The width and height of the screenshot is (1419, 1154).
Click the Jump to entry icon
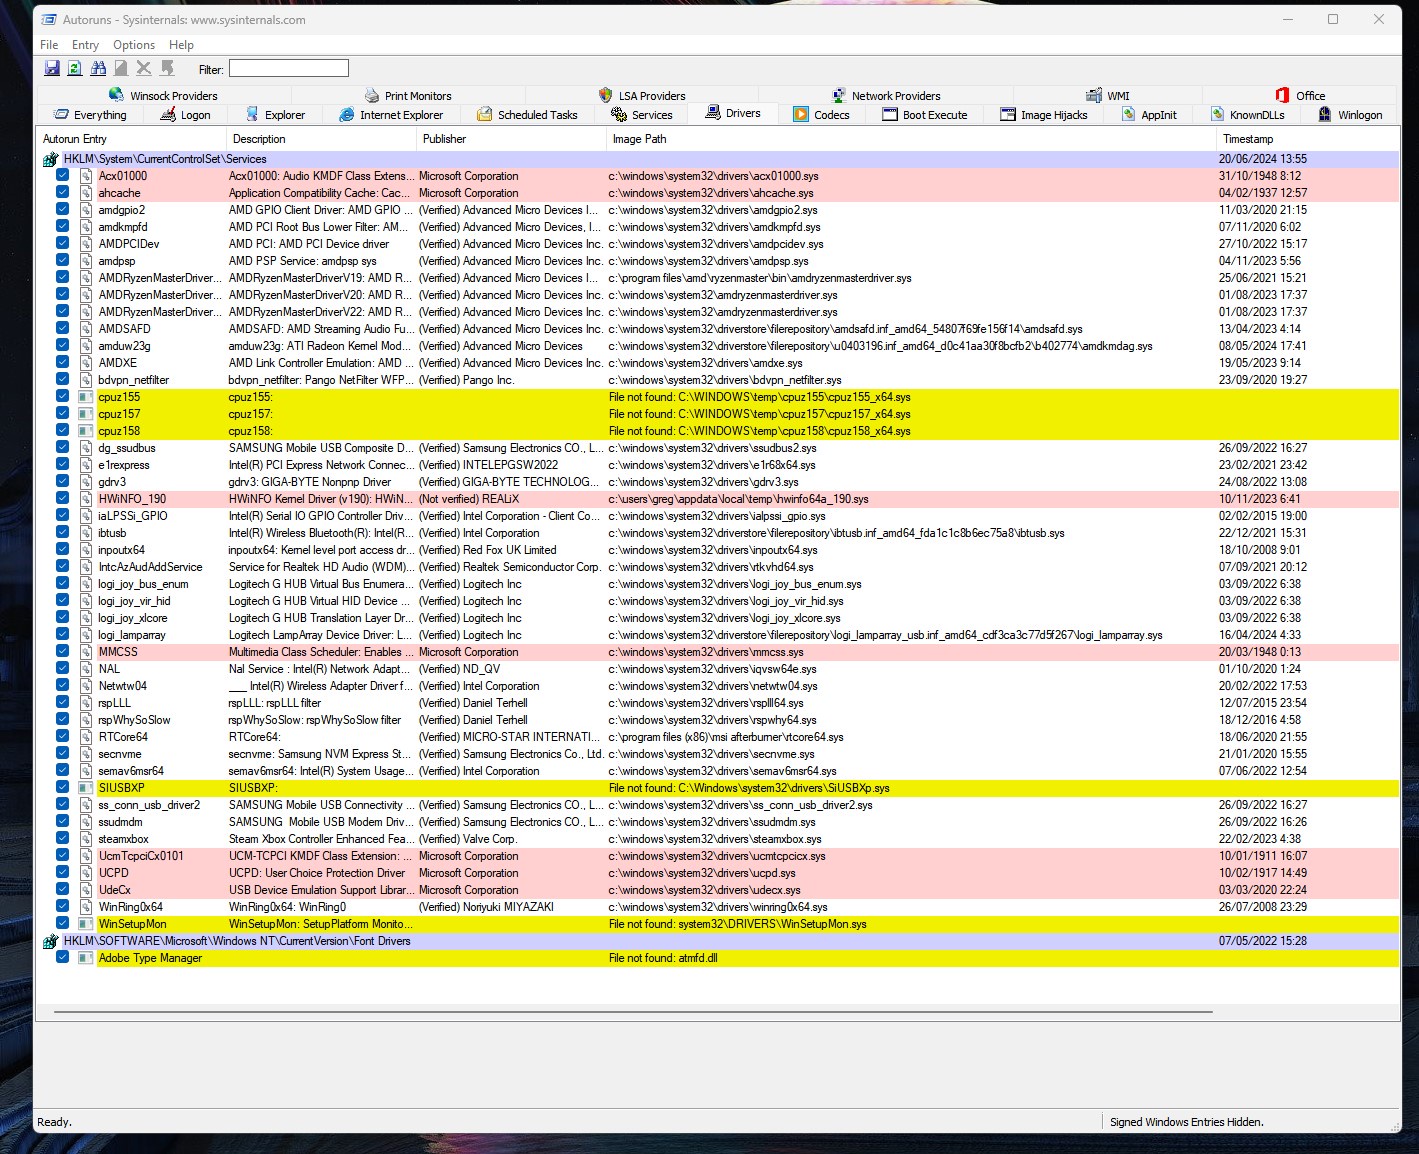[x=167, y=68]
